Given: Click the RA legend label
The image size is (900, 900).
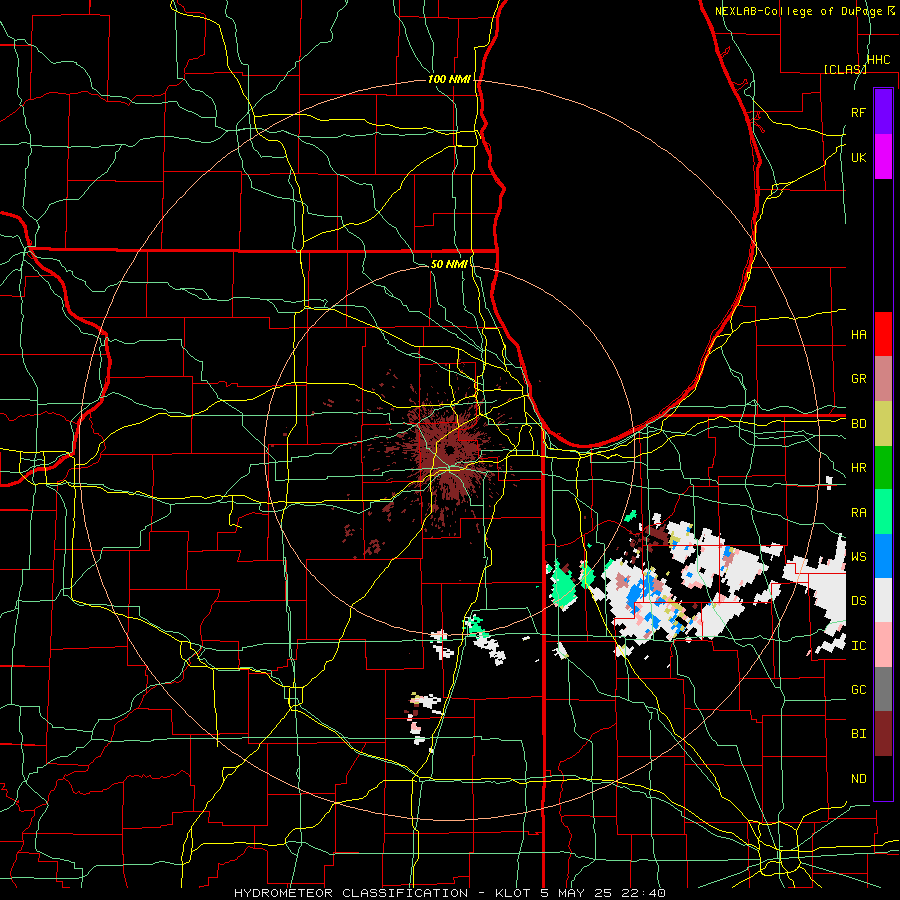Looking at the screenshot, I should click(x=858, y=512).
